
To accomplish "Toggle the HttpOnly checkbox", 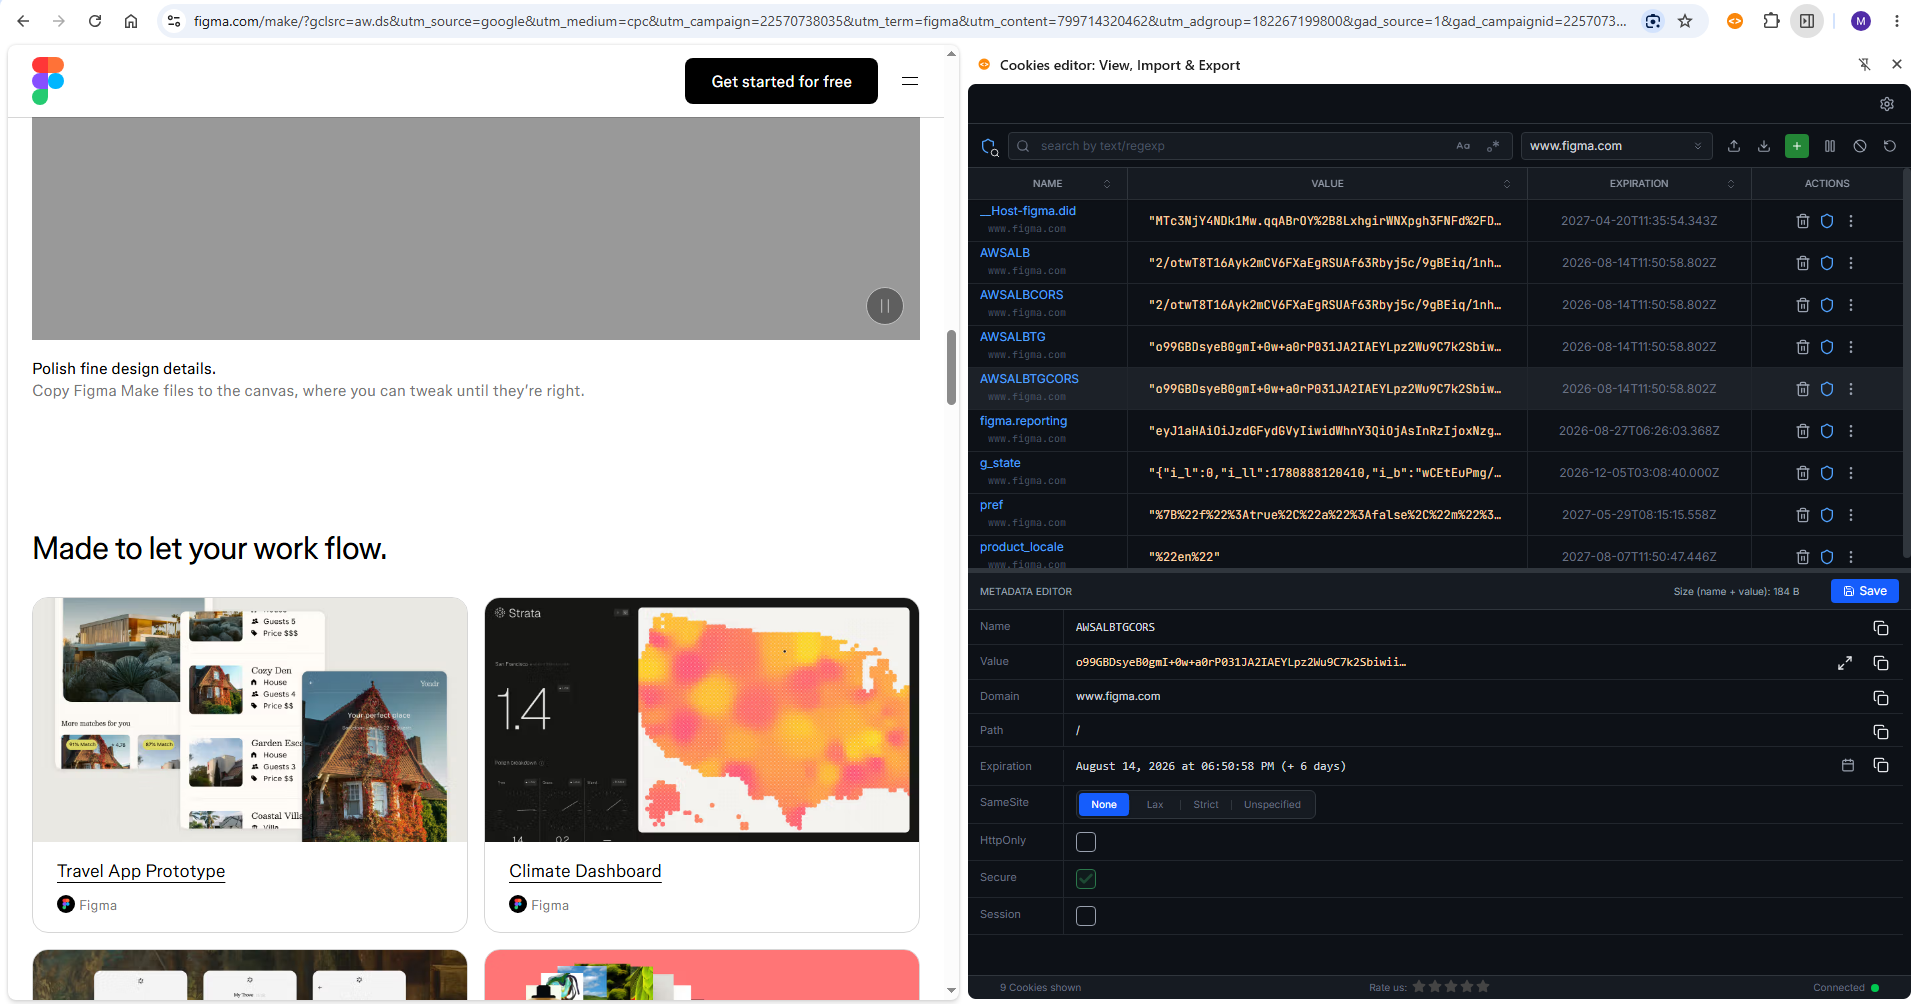I will (x=1085, y=842).
